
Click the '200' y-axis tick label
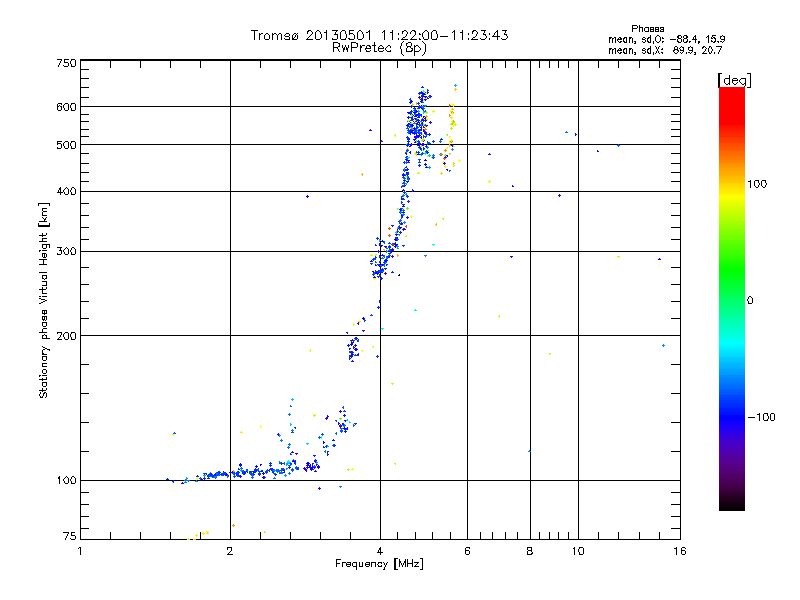66,336
